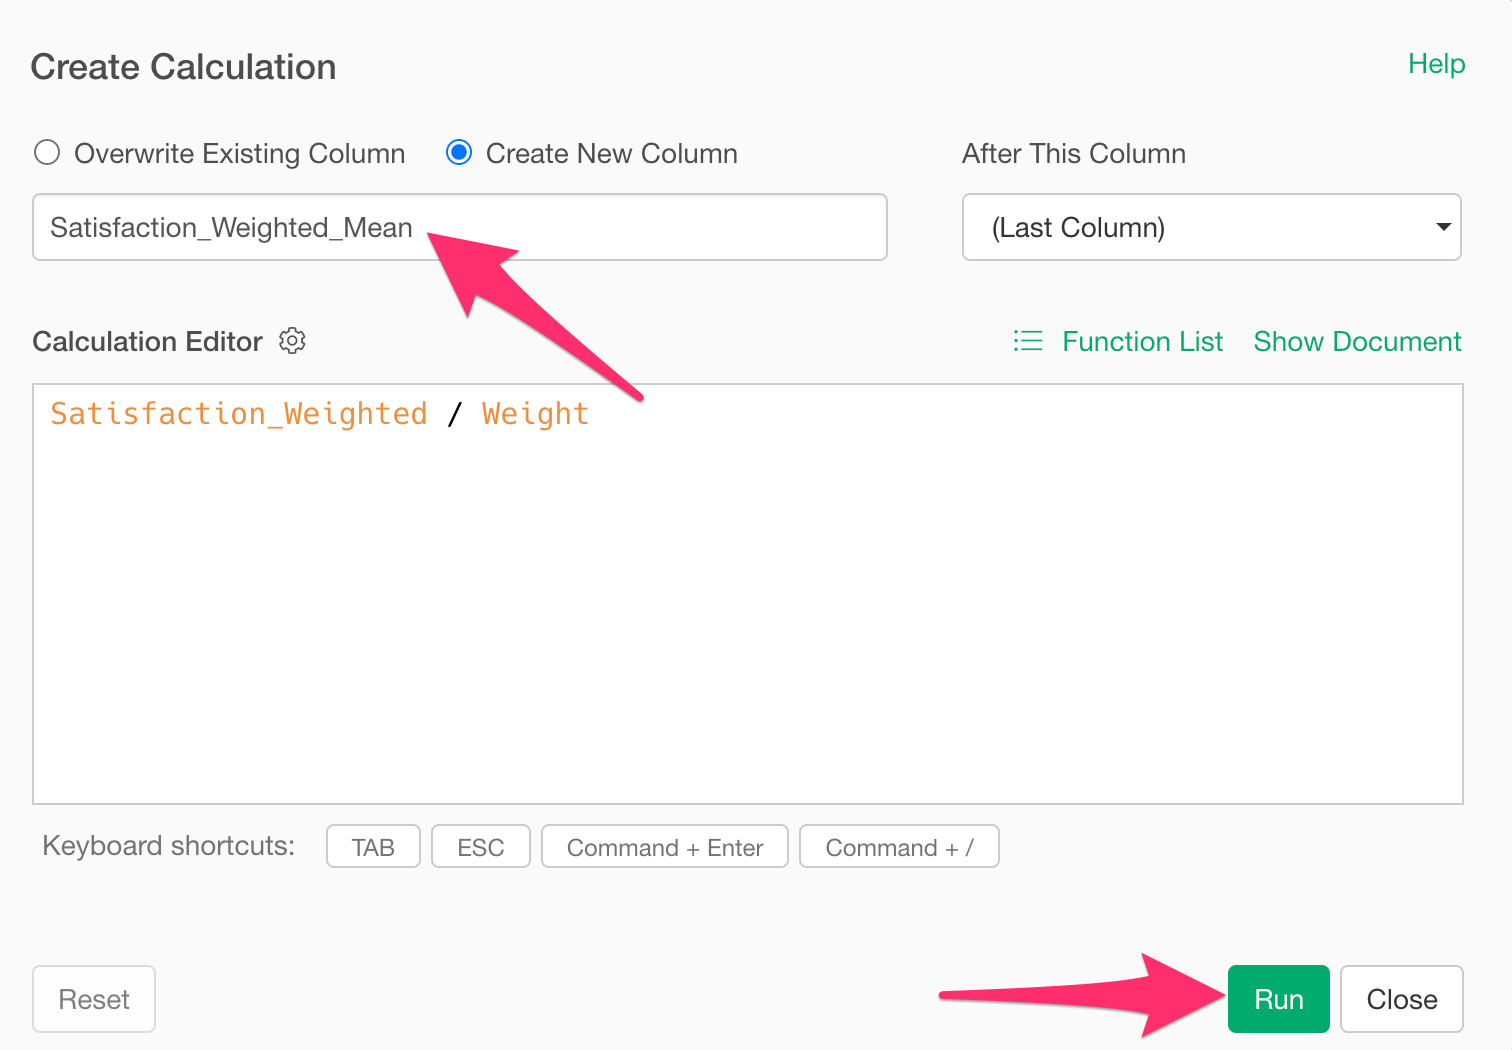Click Show Document link
The height and width of the screenshot is (1050, 1512).
1357,342
